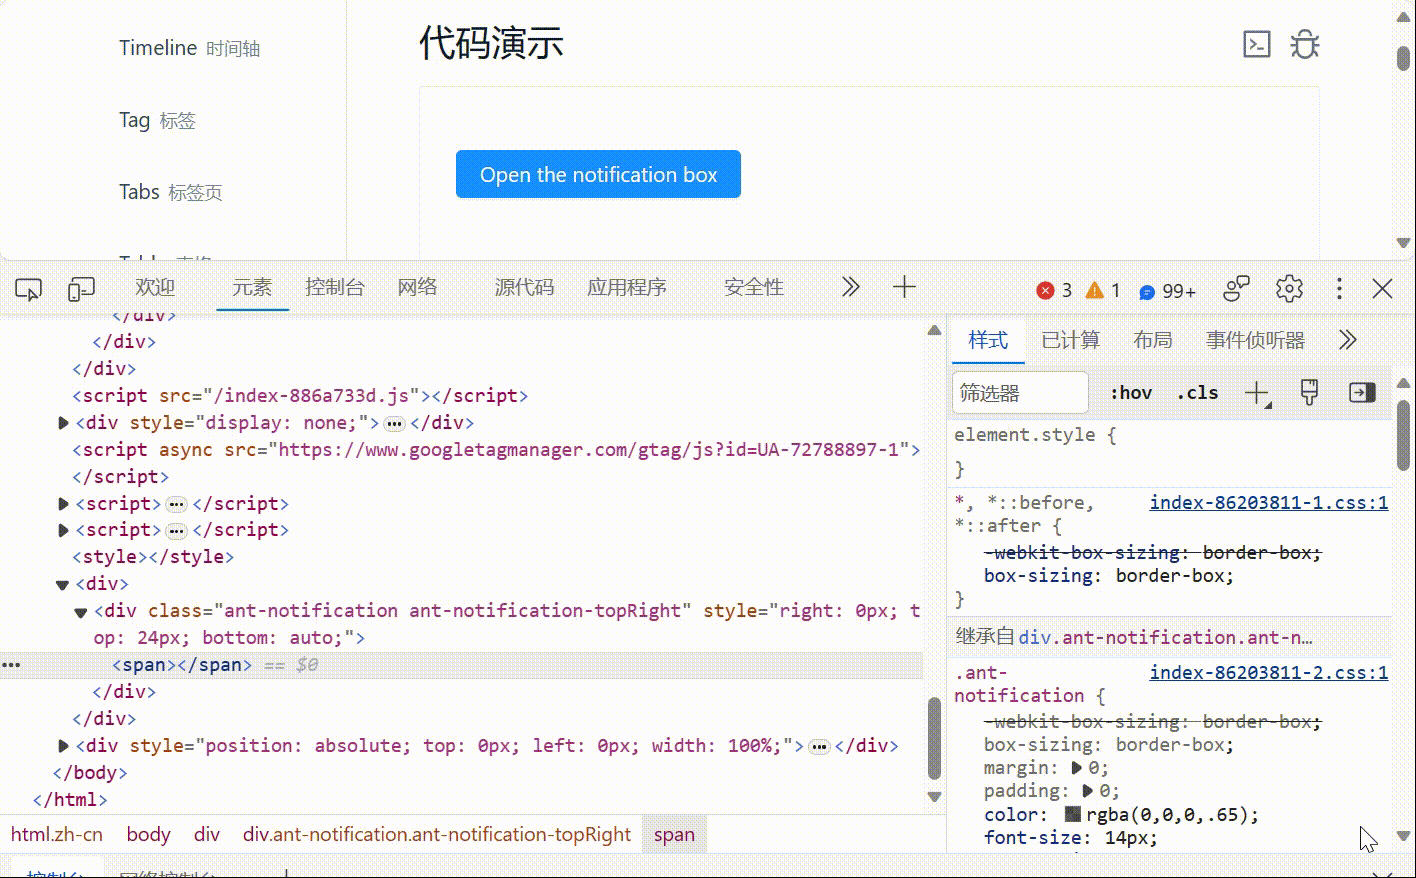Select the 已计算 computed pane tab

pos(1071,340)
